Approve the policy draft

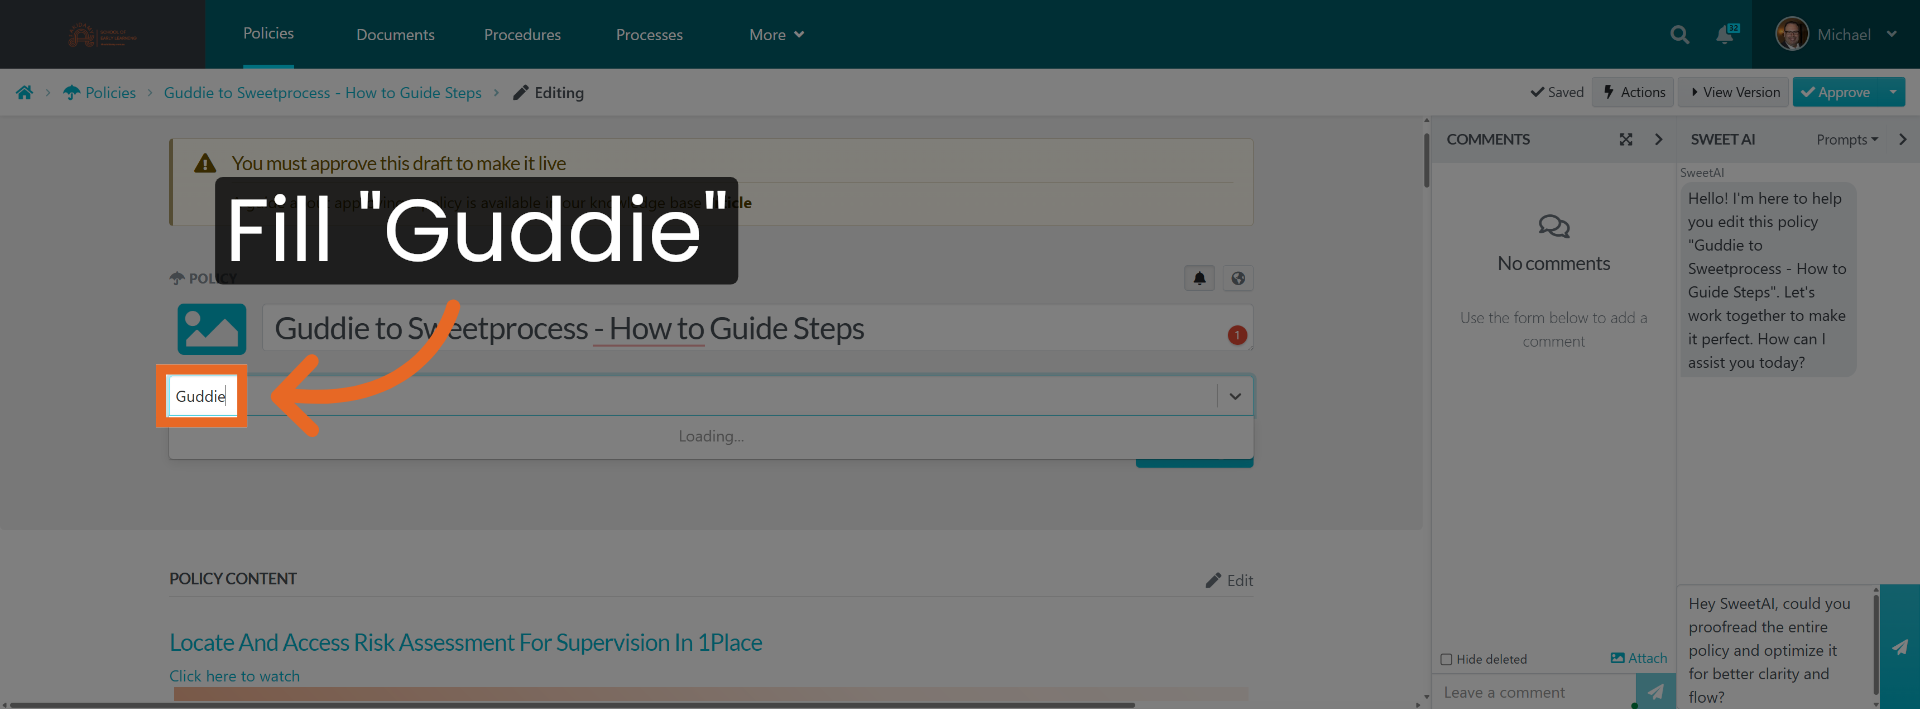[x=1837, y=92]
